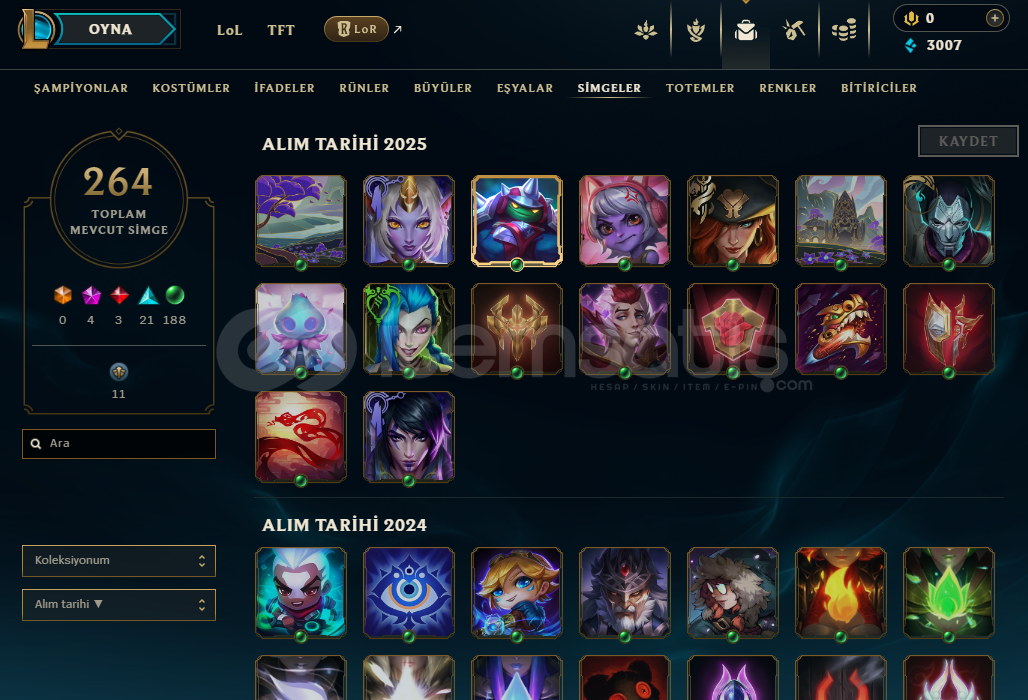Open the store coins icon
Viewport: 1028px width, 700px height.
pyautogui.click(x=844, y=30)
